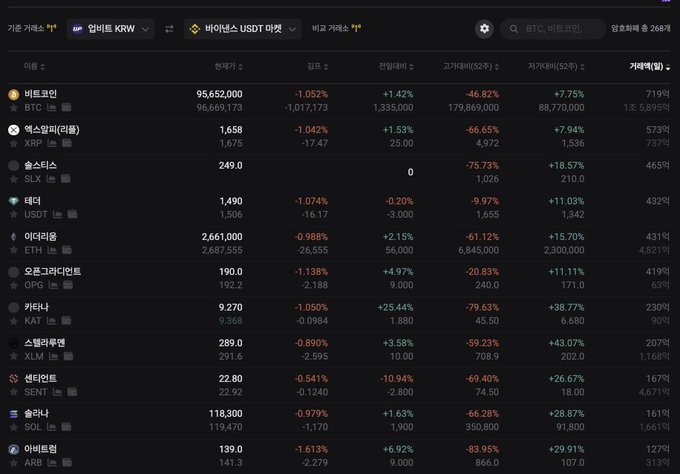The image size is (680, 474).
Task: Open chart icon for XRP row
Action: [52, 143]
